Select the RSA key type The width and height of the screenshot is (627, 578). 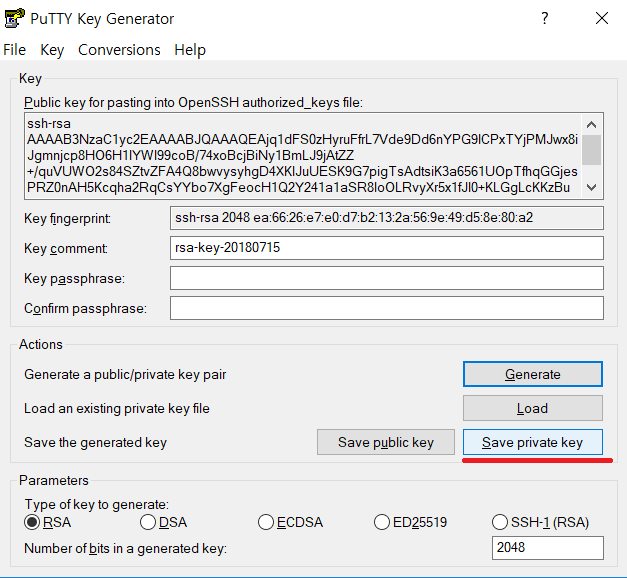pyautogui.click(x=48, y=522)
